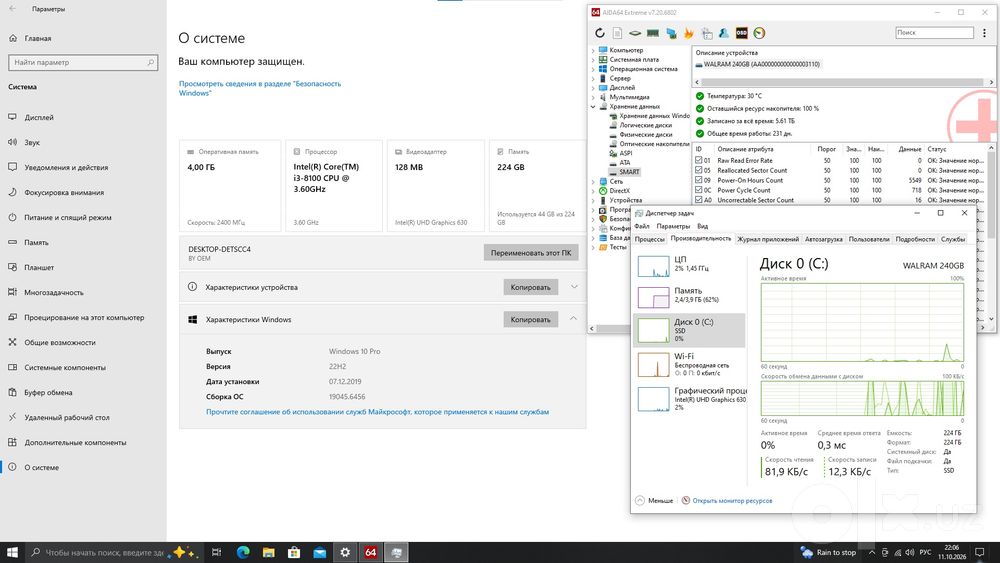Uncheck attribute A0 Uncorrectable Sector Count
Image resolution: width=1000 pixels, height=563 pixels.
(x=698, y=200)
